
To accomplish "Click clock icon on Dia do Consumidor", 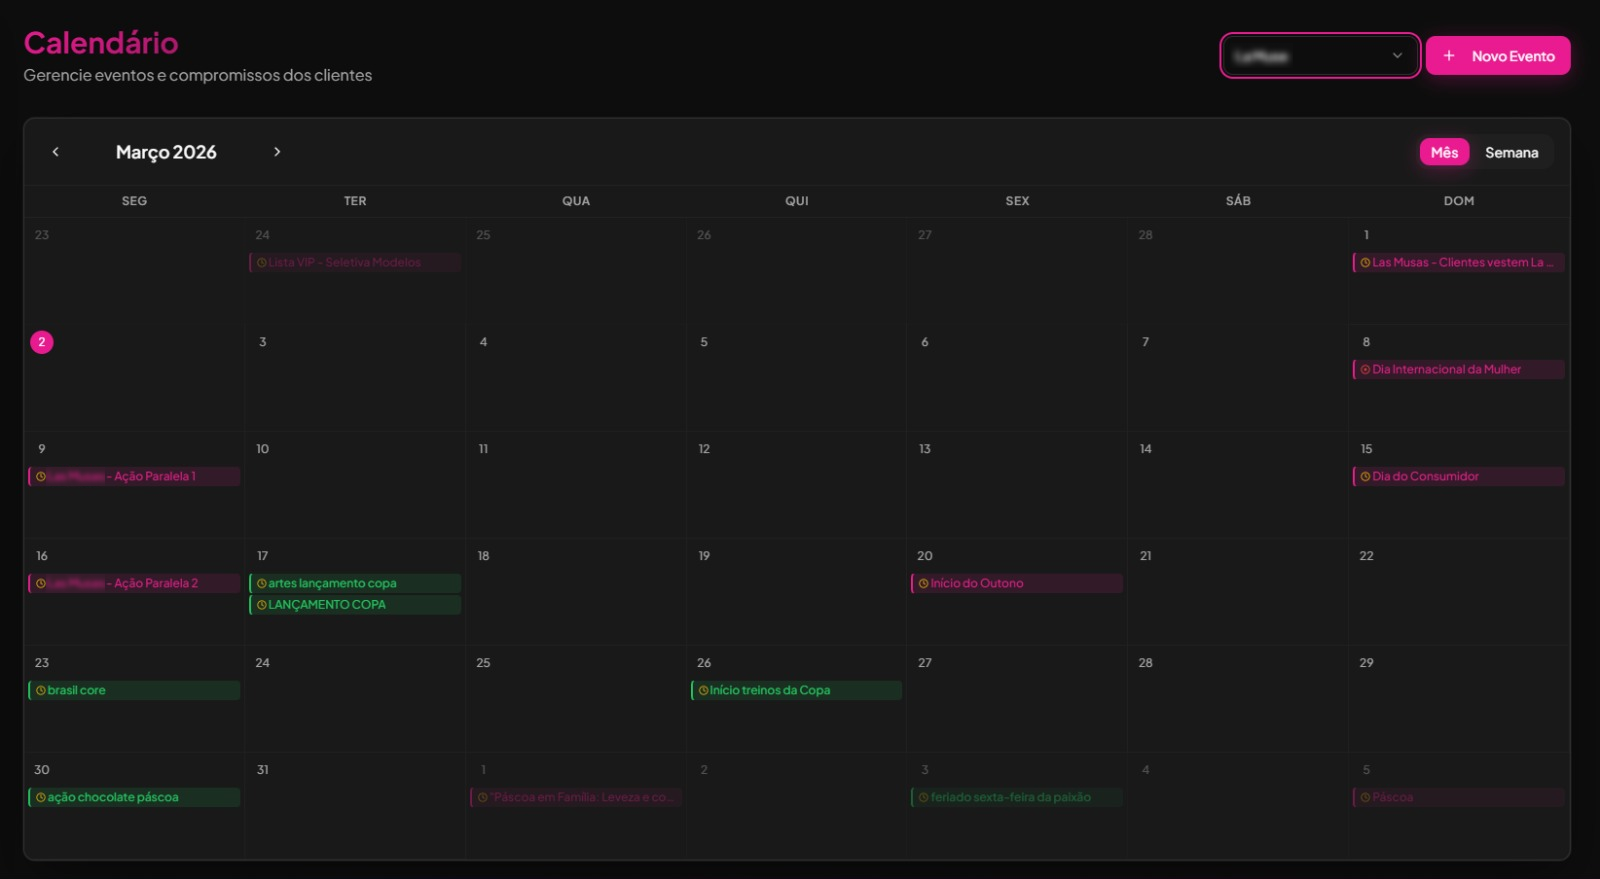I will click(x=1365, y=476).
